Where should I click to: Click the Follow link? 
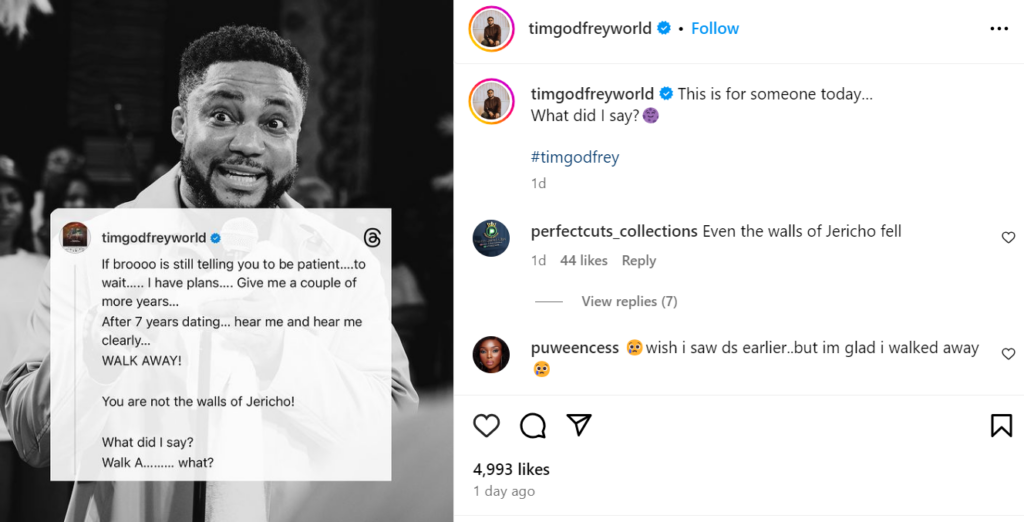tap(715, 28)
